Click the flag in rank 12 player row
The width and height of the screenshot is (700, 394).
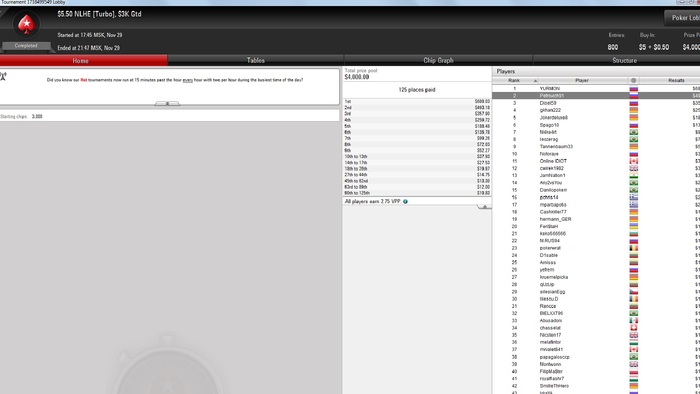[633, 169]
